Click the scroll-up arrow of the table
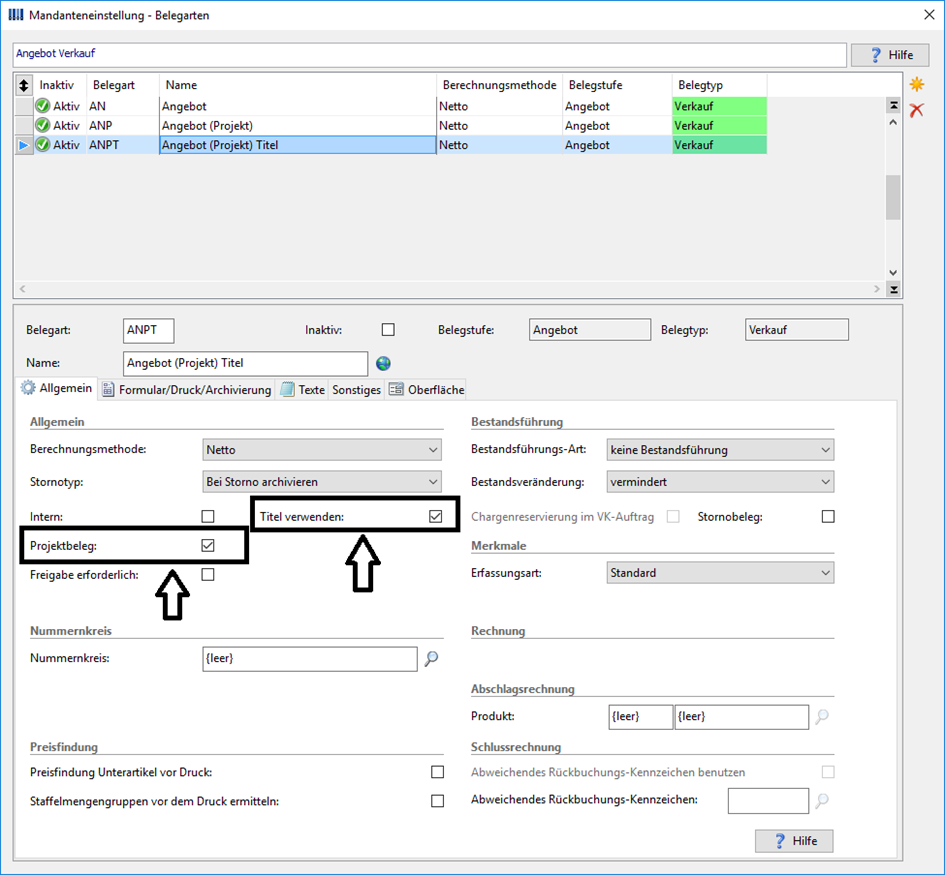Image resolution: width=945 pixels, height=875 pixels. coord(893,122)
